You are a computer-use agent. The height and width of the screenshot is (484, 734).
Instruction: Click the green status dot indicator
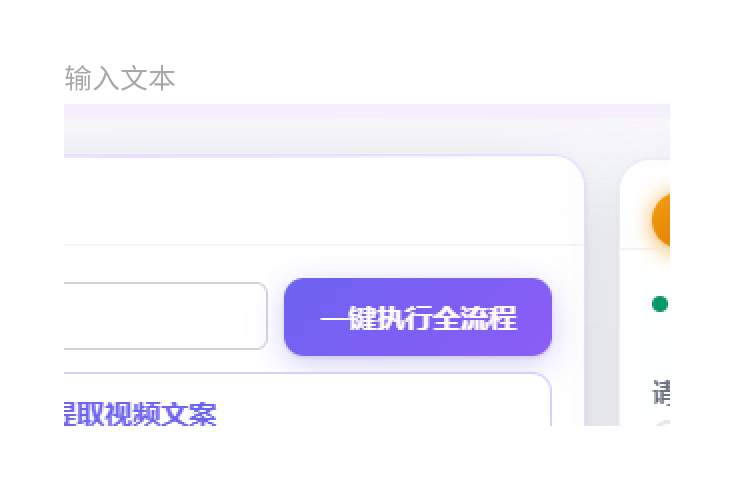tap(659, 304)
